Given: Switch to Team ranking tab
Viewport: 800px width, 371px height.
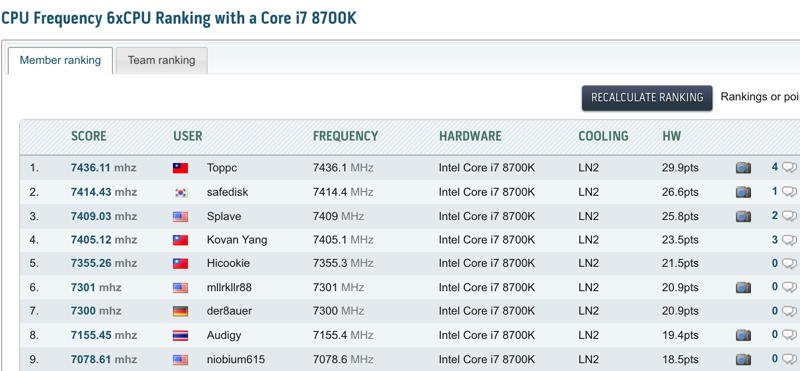Looking at the screenshot, I should [161, 60].
